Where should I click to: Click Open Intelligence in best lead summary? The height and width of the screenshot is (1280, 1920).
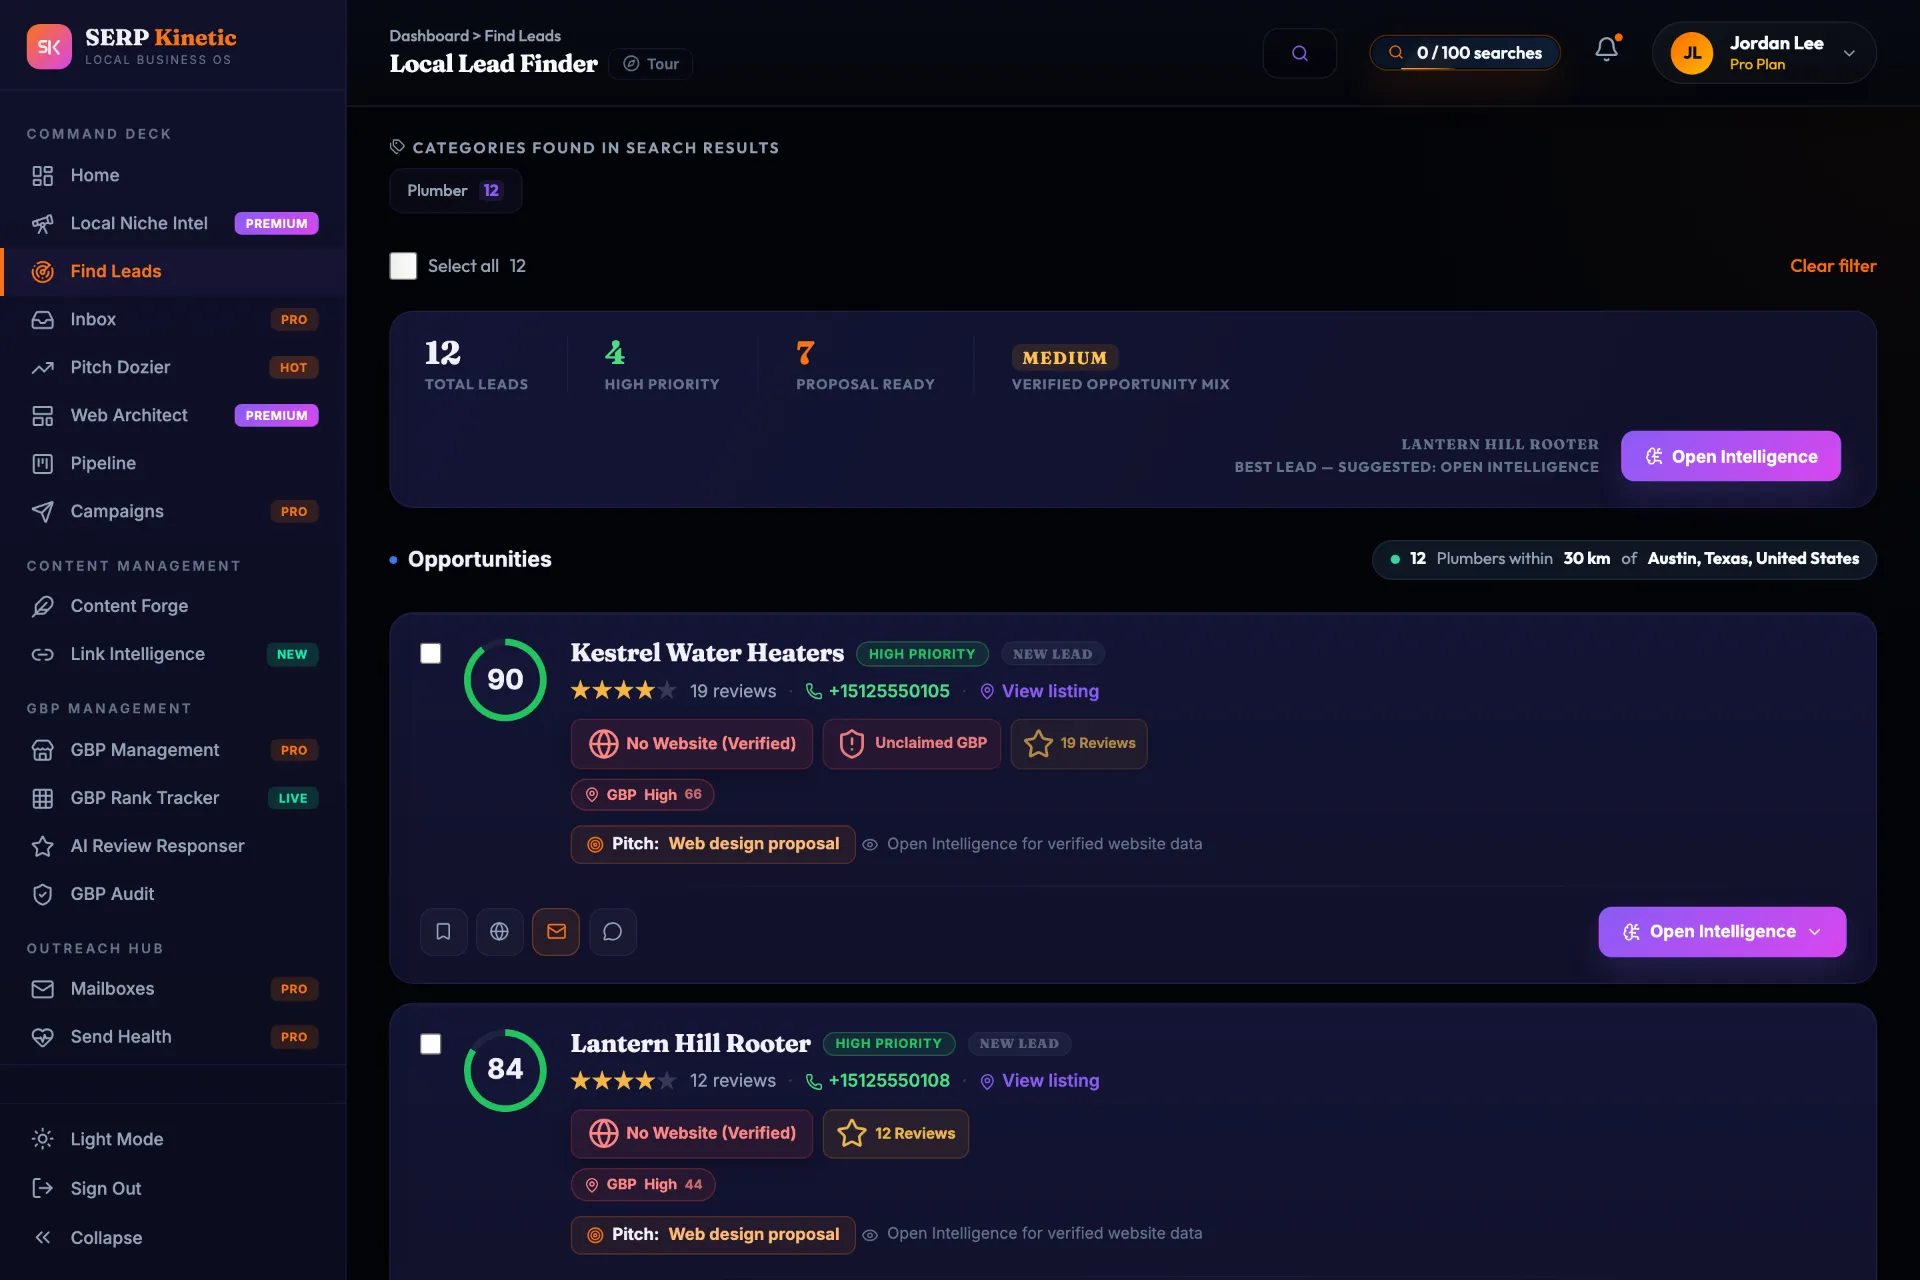click(1730, 456)
